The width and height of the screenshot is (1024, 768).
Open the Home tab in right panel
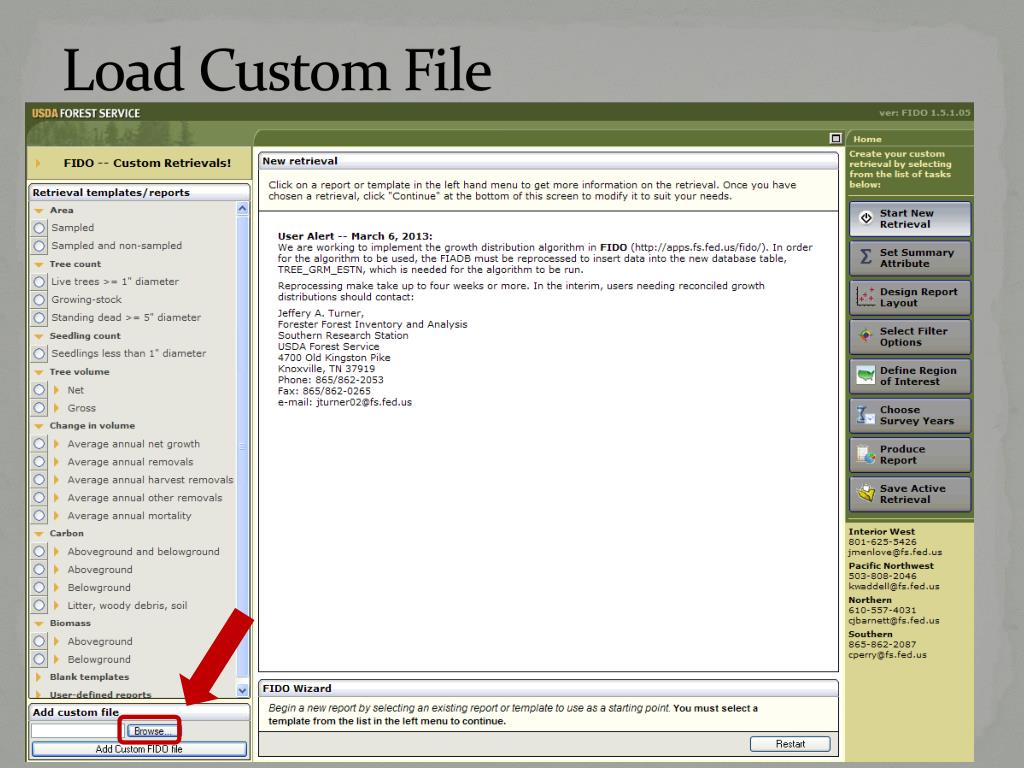coord(867,139)
